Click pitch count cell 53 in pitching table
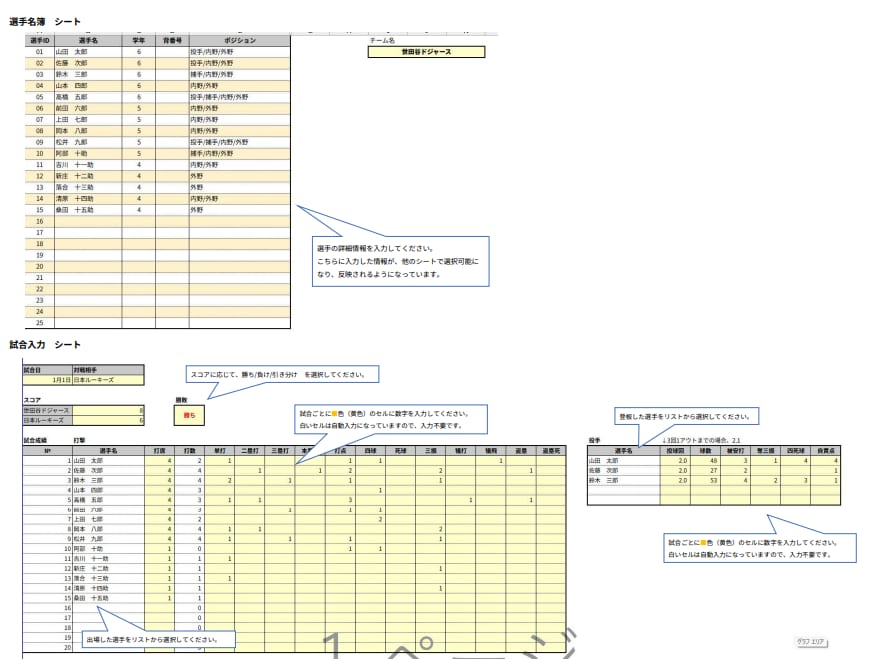The width and height of the screenshot is (891, 671). (x=705, y=480)
